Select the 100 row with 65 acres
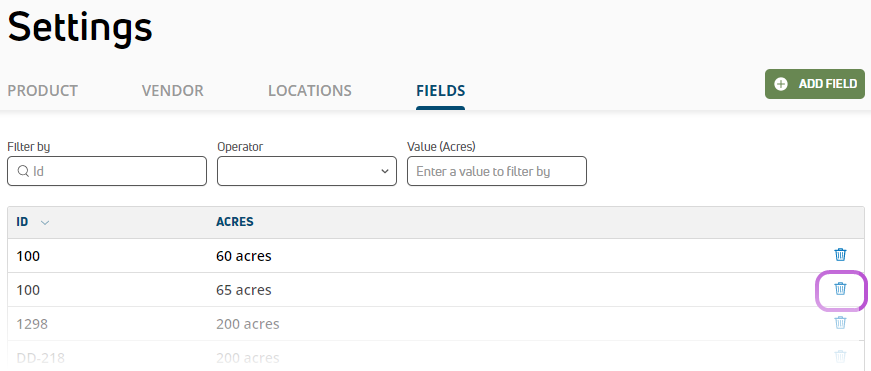Image resolution: width=871 pixels, height=371 pixels. 436,289
